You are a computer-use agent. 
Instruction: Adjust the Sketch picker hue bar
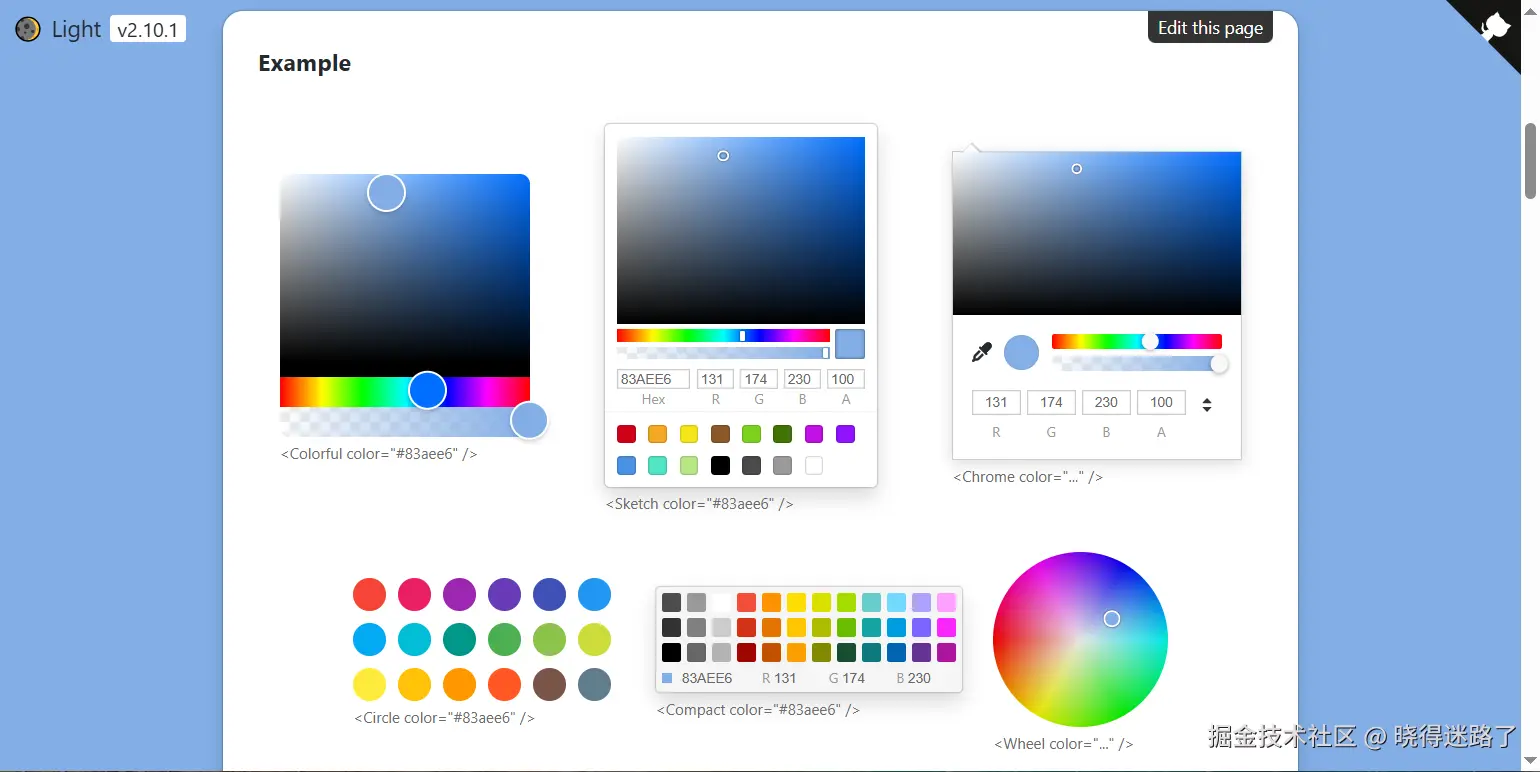(723, 336)
